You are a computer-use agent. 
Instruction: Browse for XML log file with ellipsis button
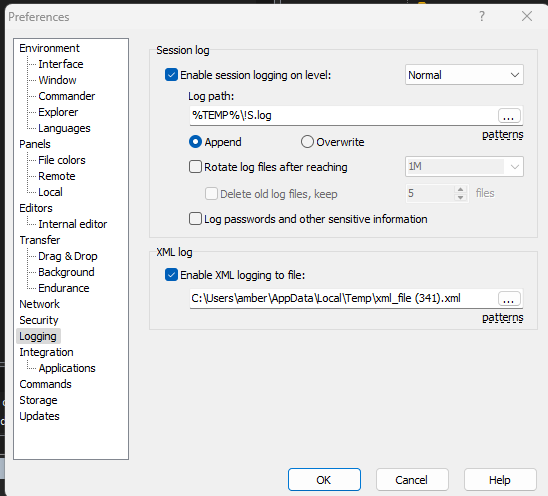[x=509, y=299]
